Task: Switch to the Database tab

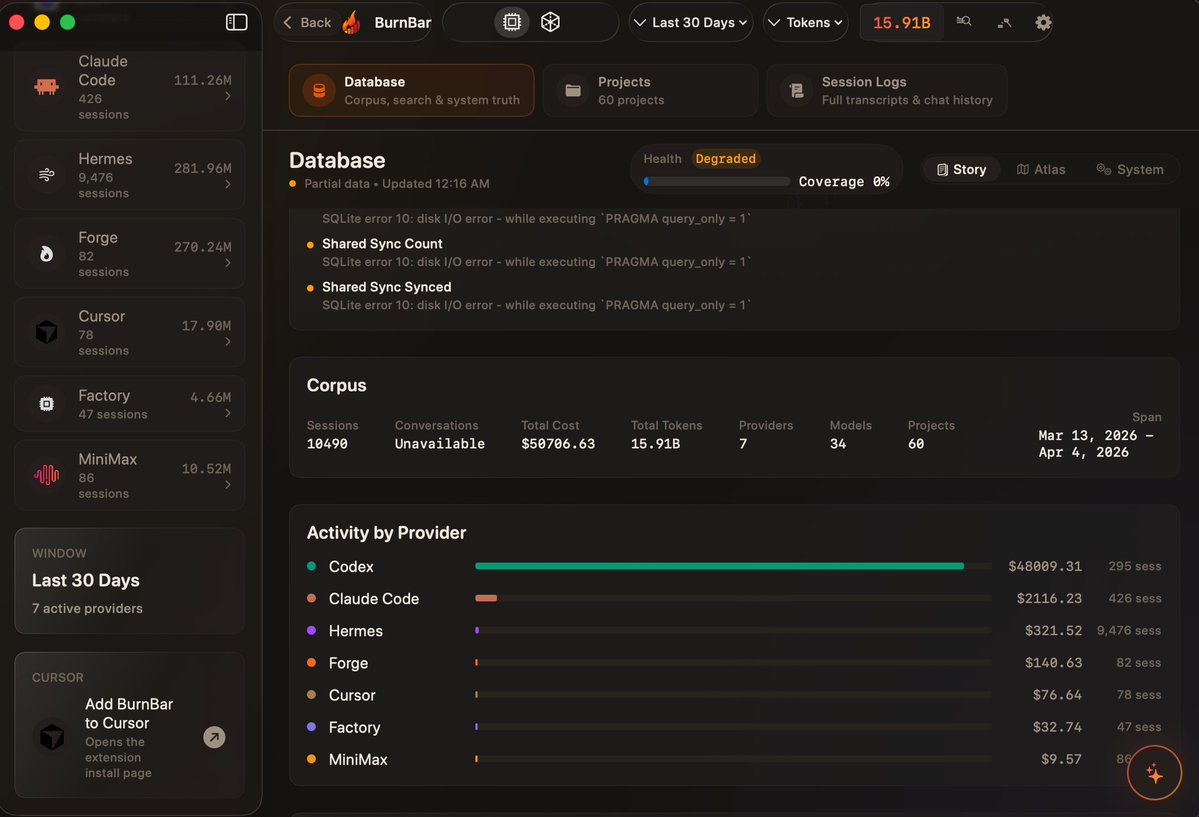Action: click(411, 90)
